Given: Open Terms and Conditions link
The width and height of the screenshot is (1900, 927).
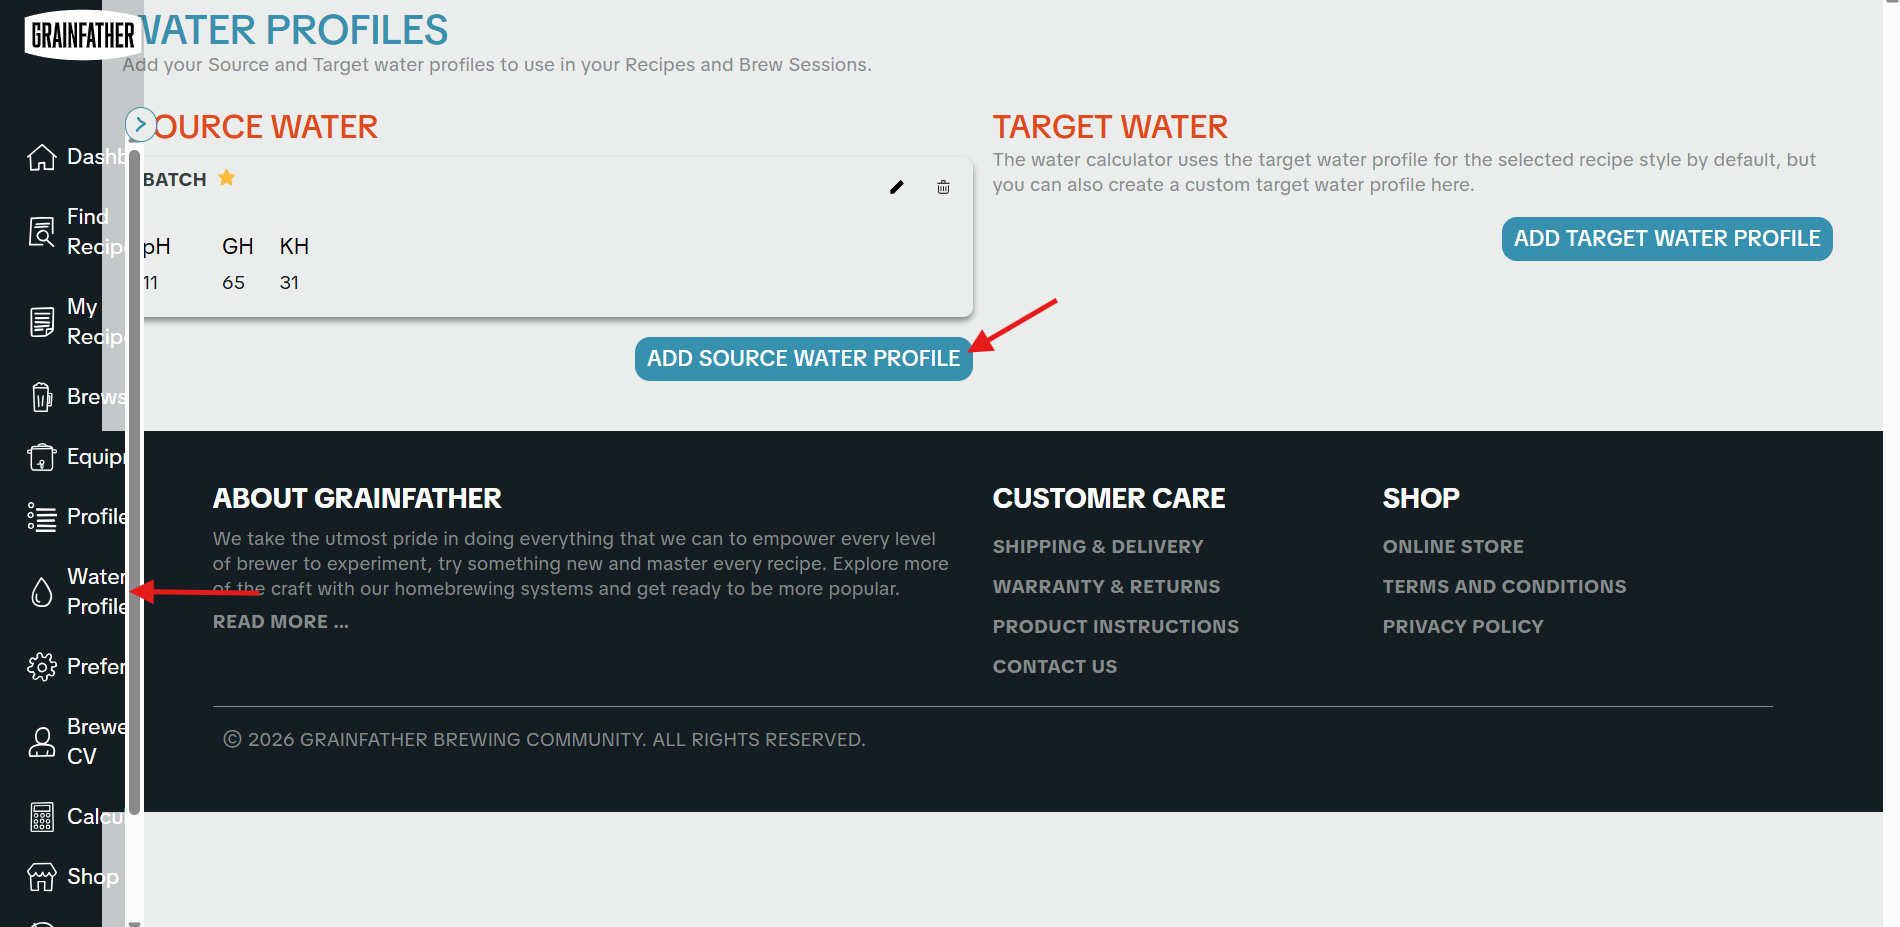Looking at the screenshot, I should [1504, 587].
